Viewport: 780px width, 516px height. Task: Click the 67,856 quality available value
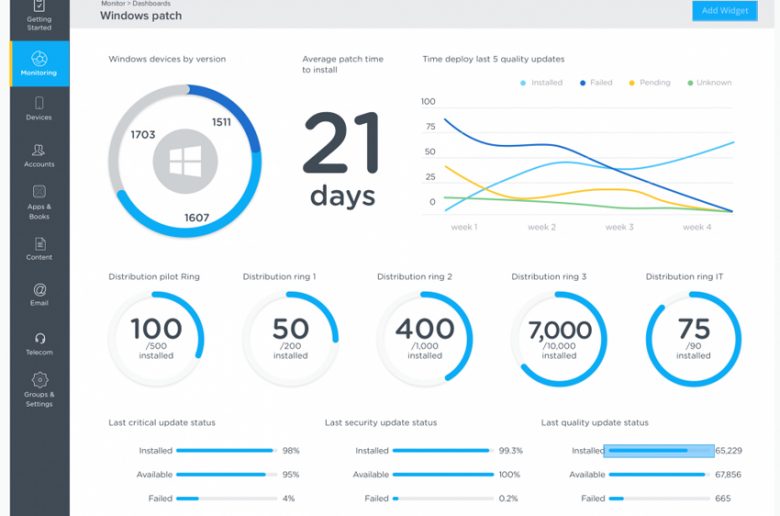[728, 475]
